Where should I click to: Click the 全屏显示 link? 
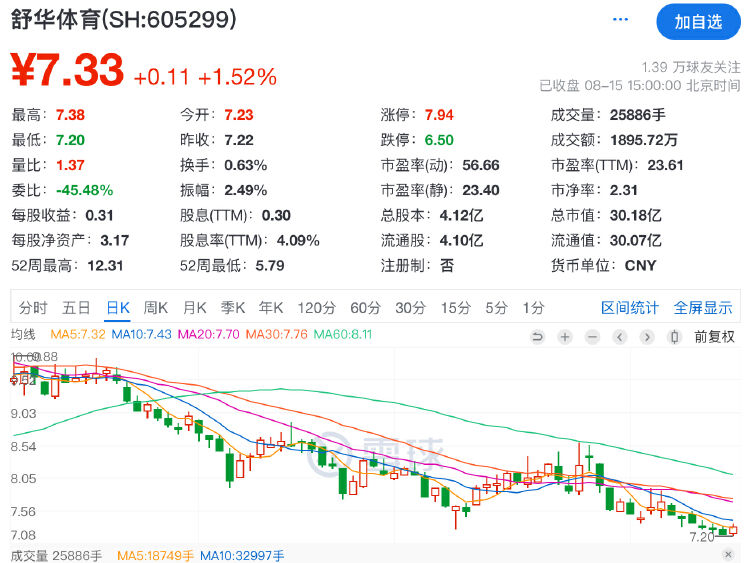pyautogui.click(x=703, y=308)
